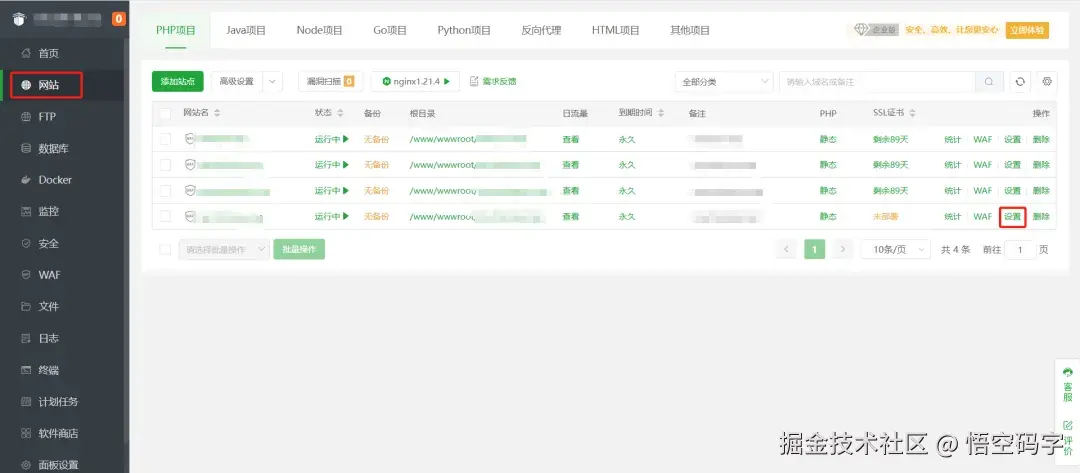Open the 首页 home icon in sidebar
Image resolution: width=1080 pixels, height=473 pixels.
click(26, 54)
